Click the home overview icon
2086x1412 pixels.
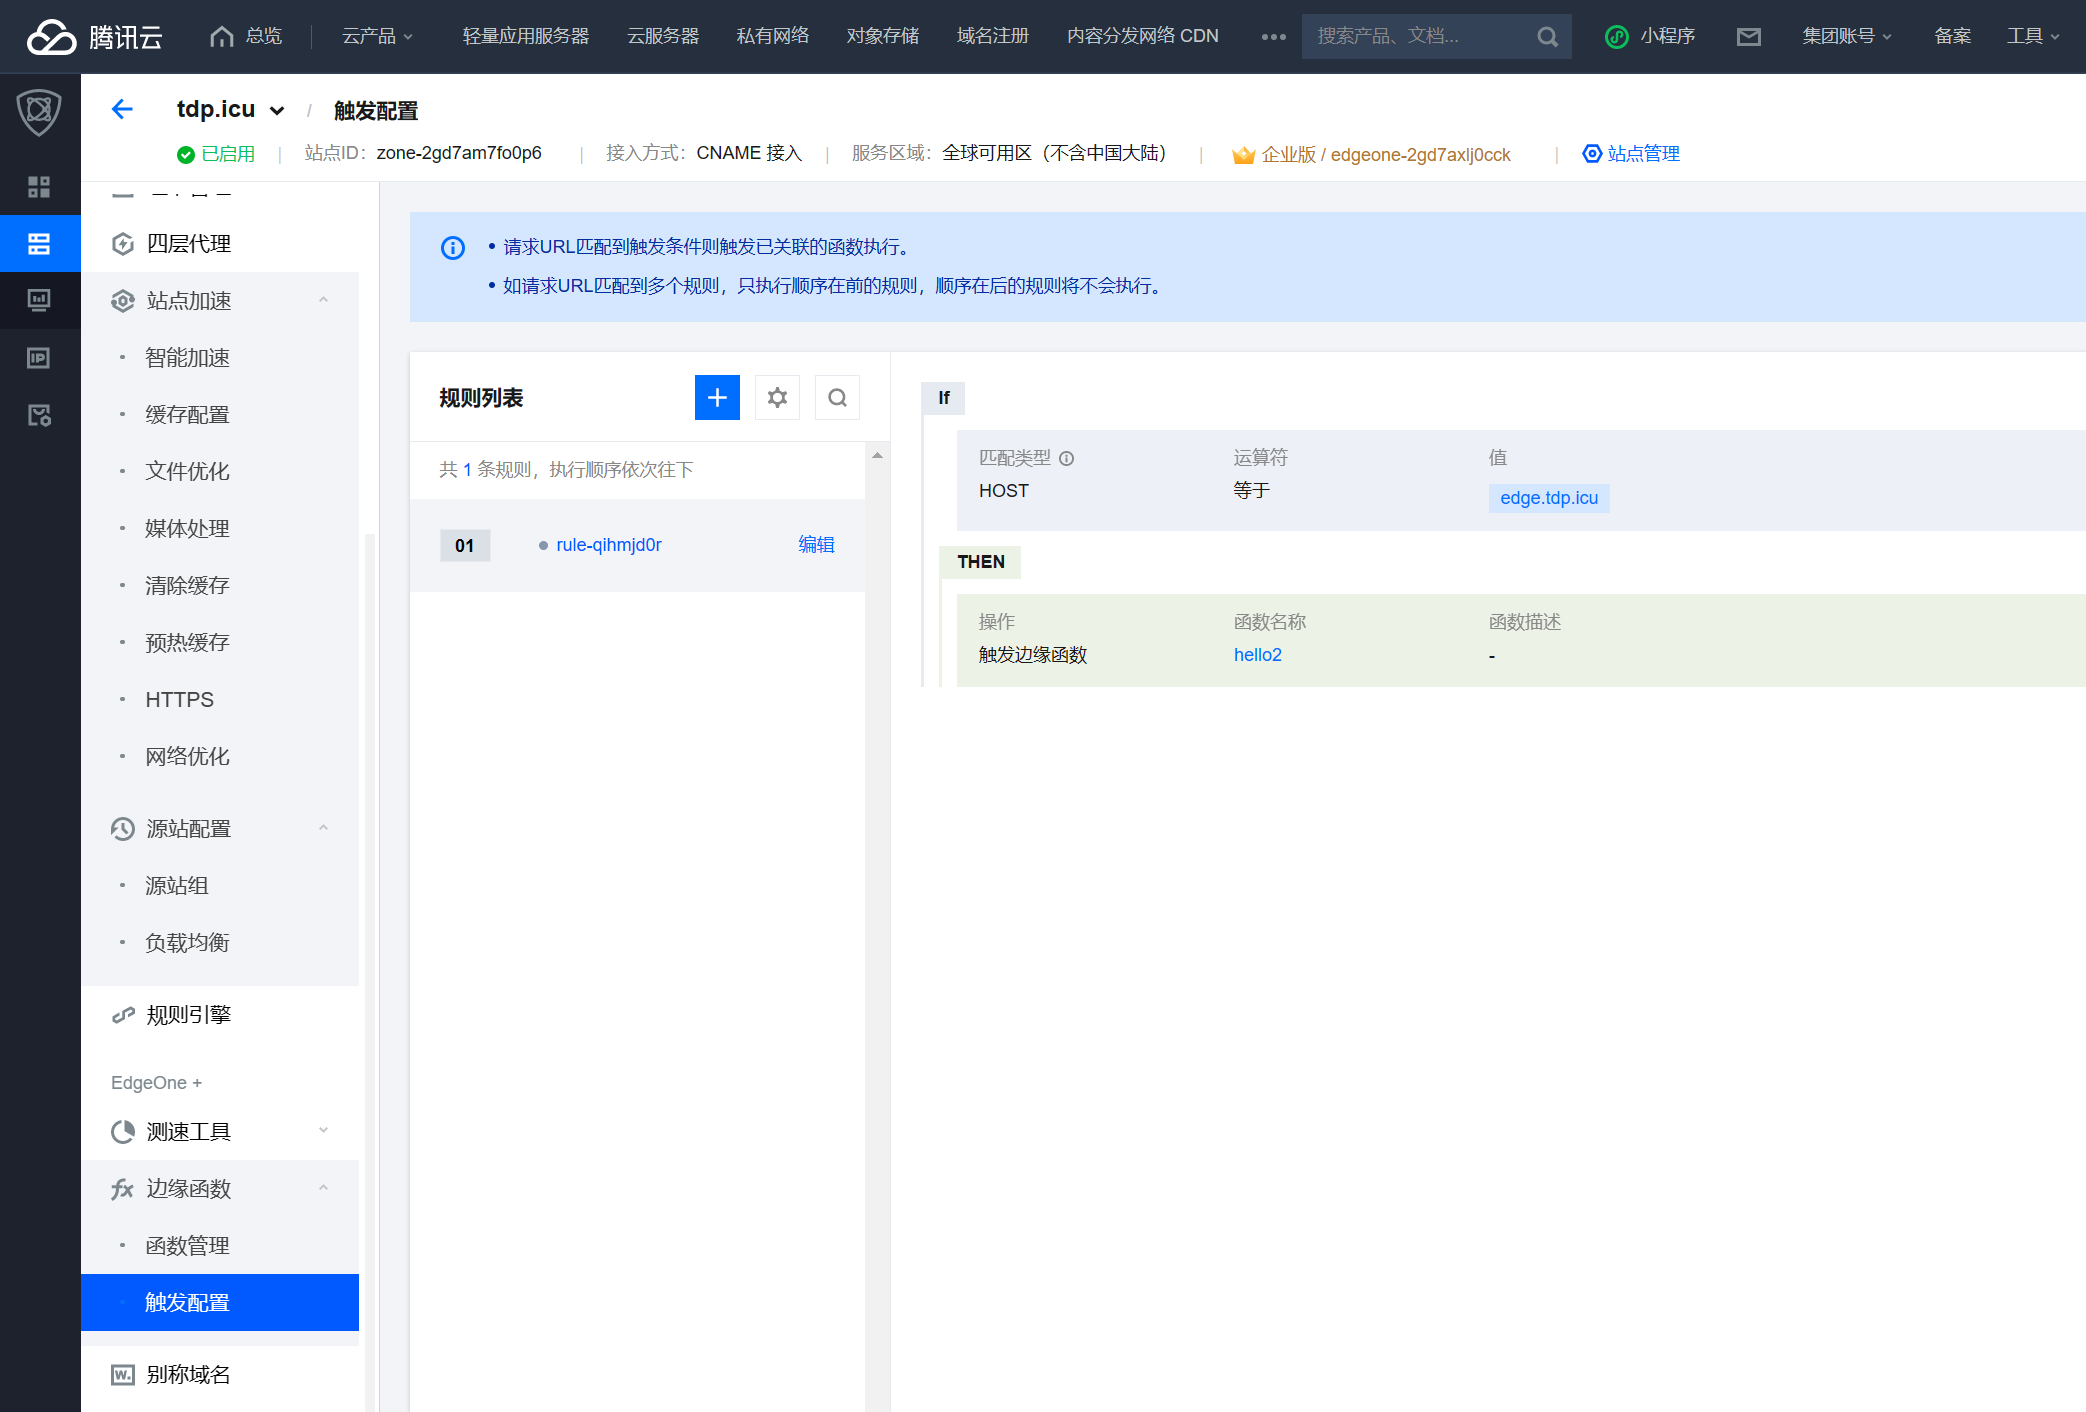222,37
